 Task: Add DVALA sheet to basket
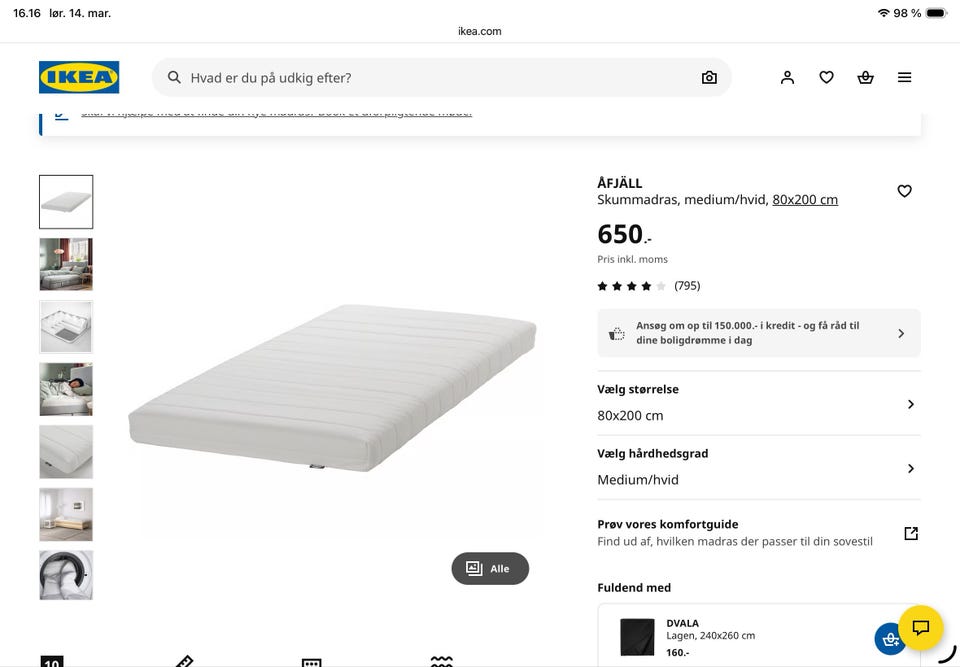pyautogui.click(x=889, y=639)
